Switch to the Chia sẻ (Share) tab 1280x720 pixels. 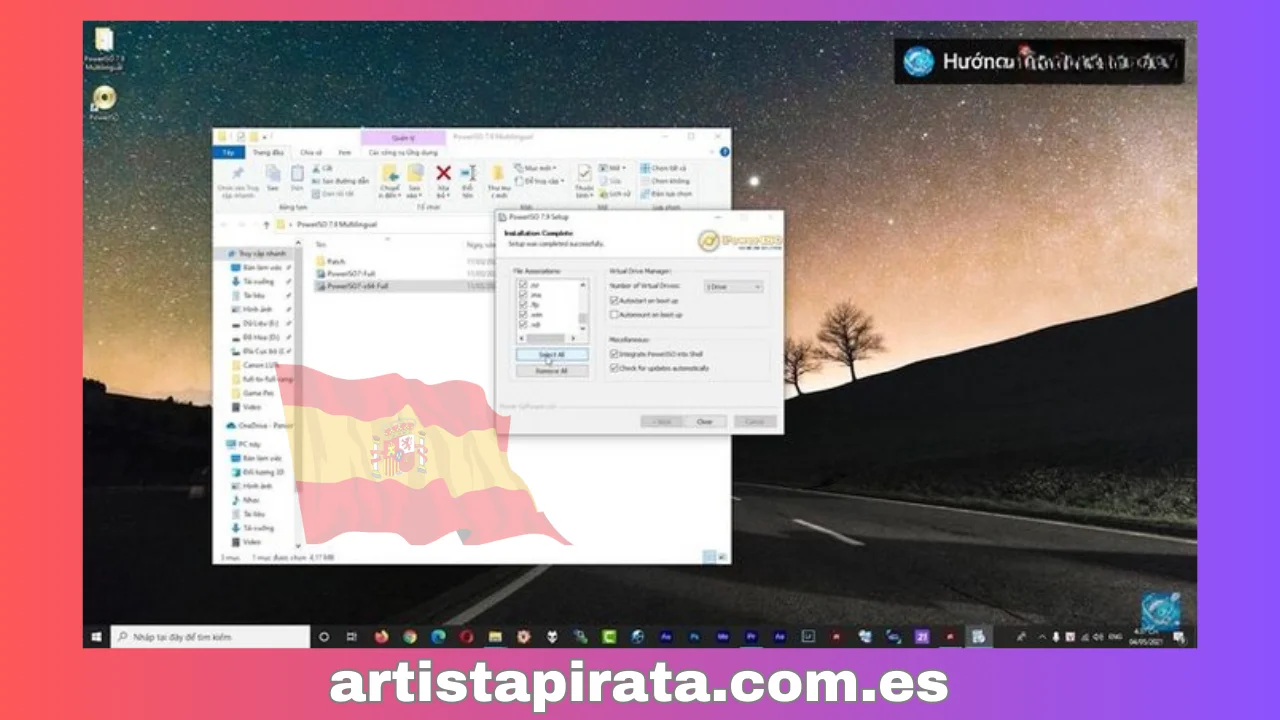point(311,152)
